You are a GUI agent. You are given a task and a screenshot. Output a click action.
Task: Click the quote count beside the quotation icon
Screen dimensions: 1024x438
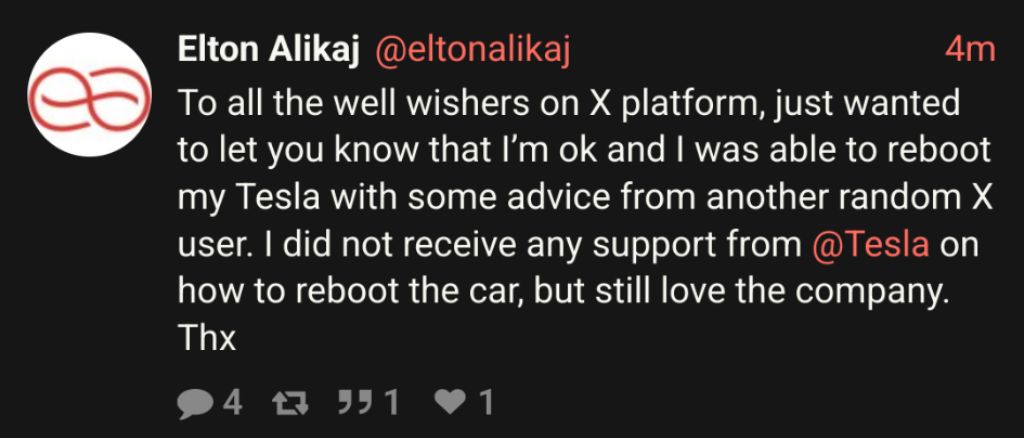[x=391, y=402]
